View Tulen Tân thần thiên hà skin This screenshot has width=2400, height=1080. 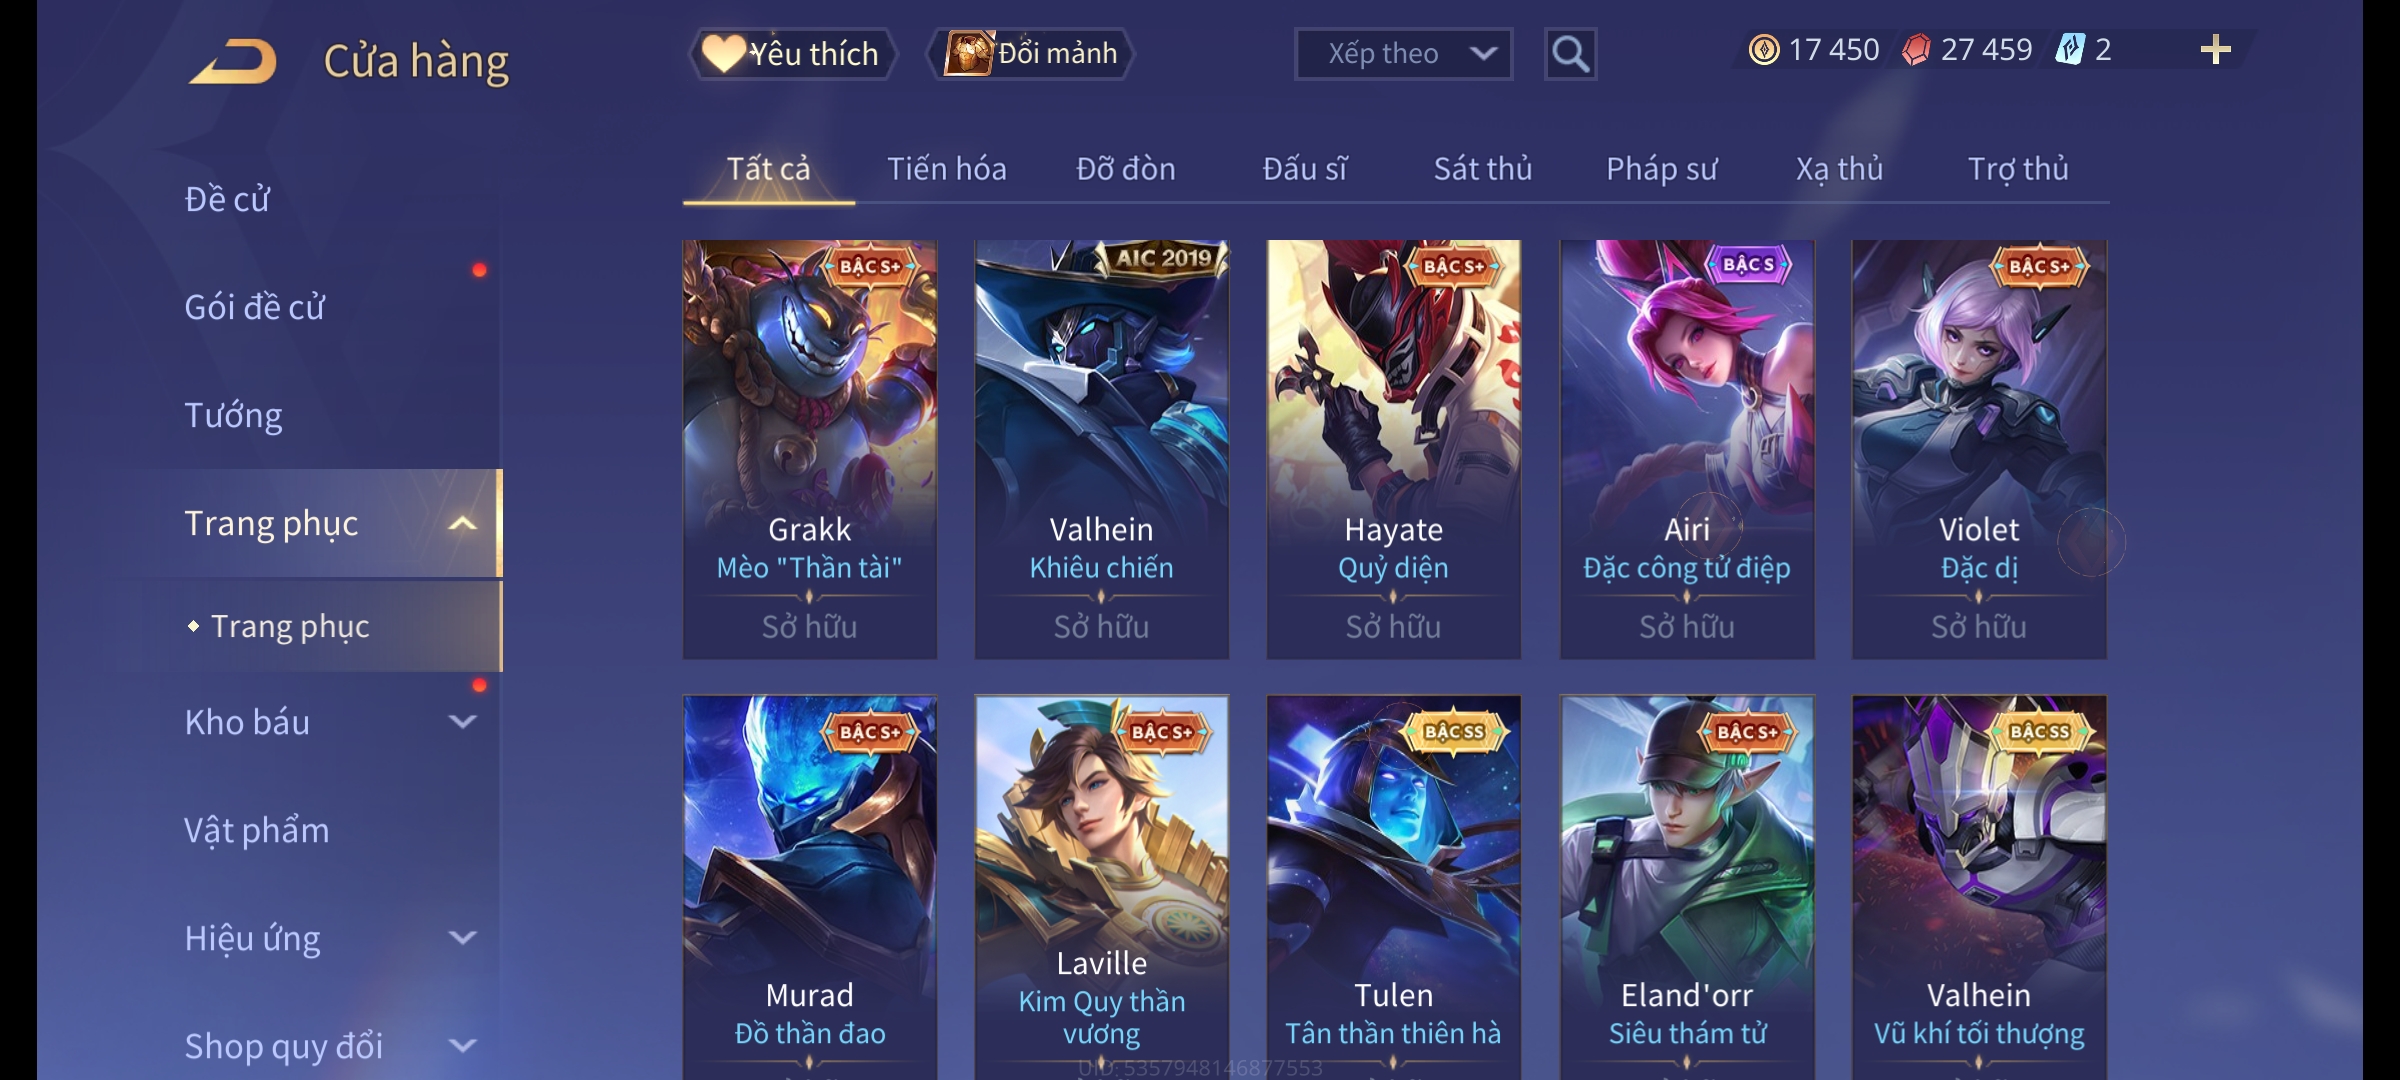coord(1393,887)
